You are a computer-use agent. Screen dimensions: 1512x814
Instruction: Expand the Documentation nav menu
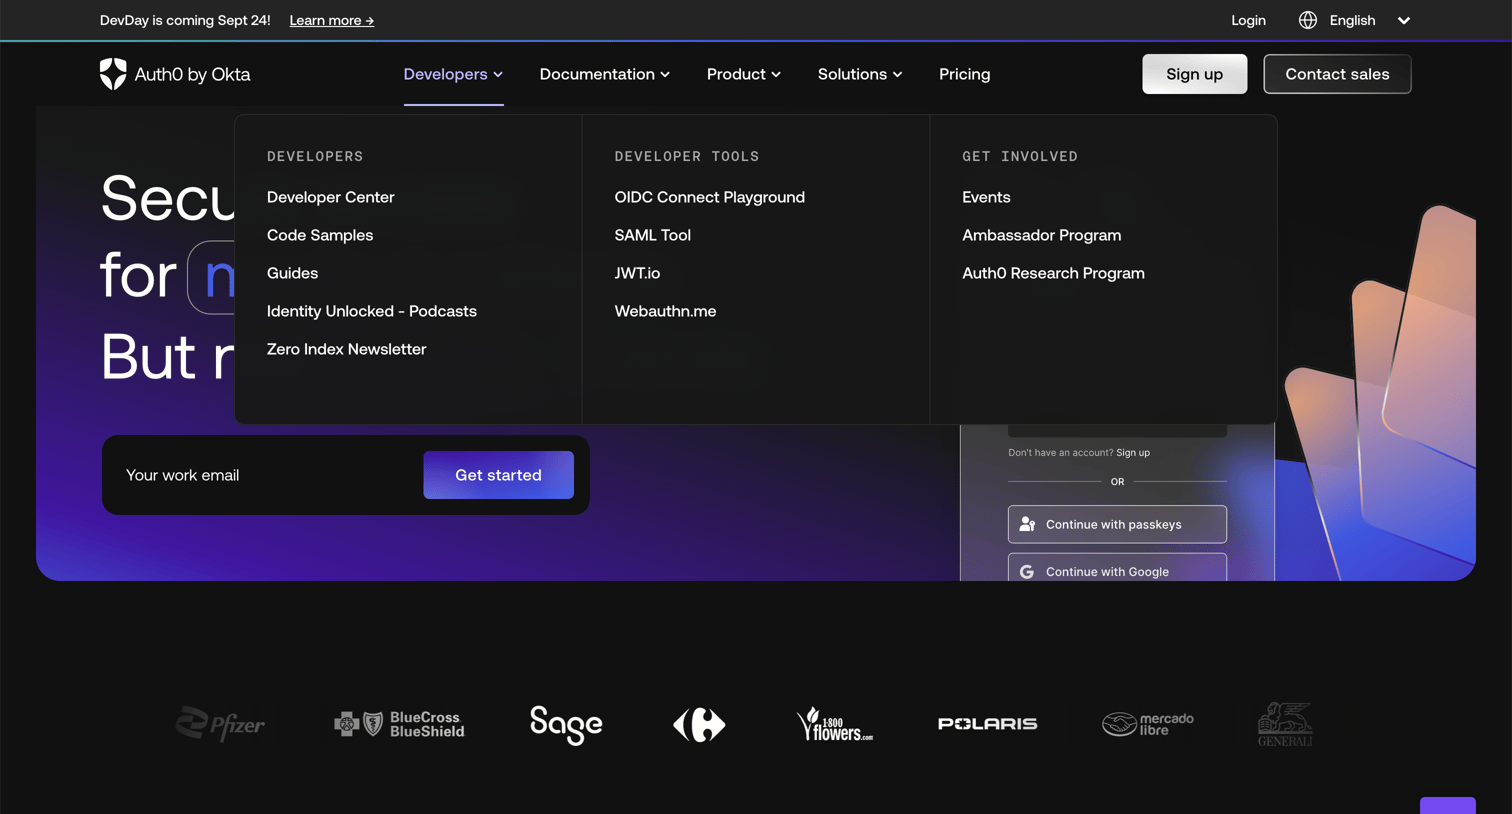pyautogui.click(x=605, y=74)
